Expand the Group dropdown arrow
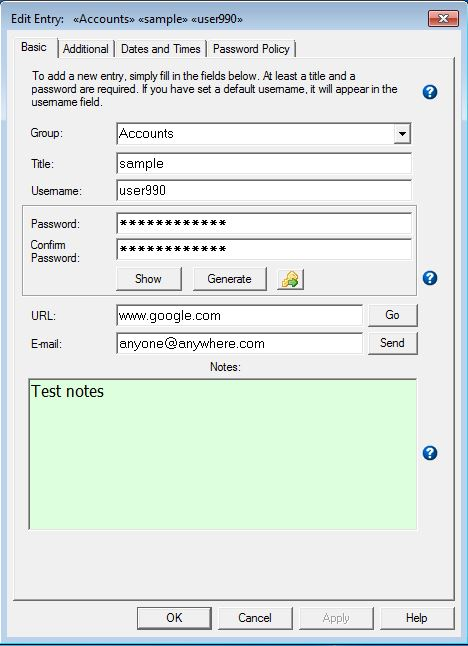The image size is (468, 646). point(402,134)
